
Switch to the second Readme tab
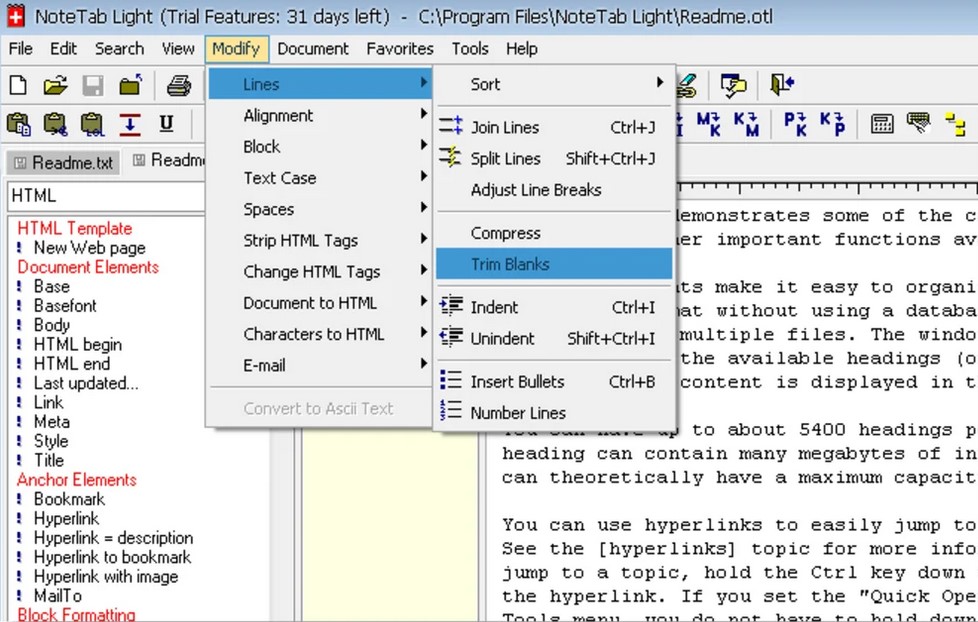point(167,160)
